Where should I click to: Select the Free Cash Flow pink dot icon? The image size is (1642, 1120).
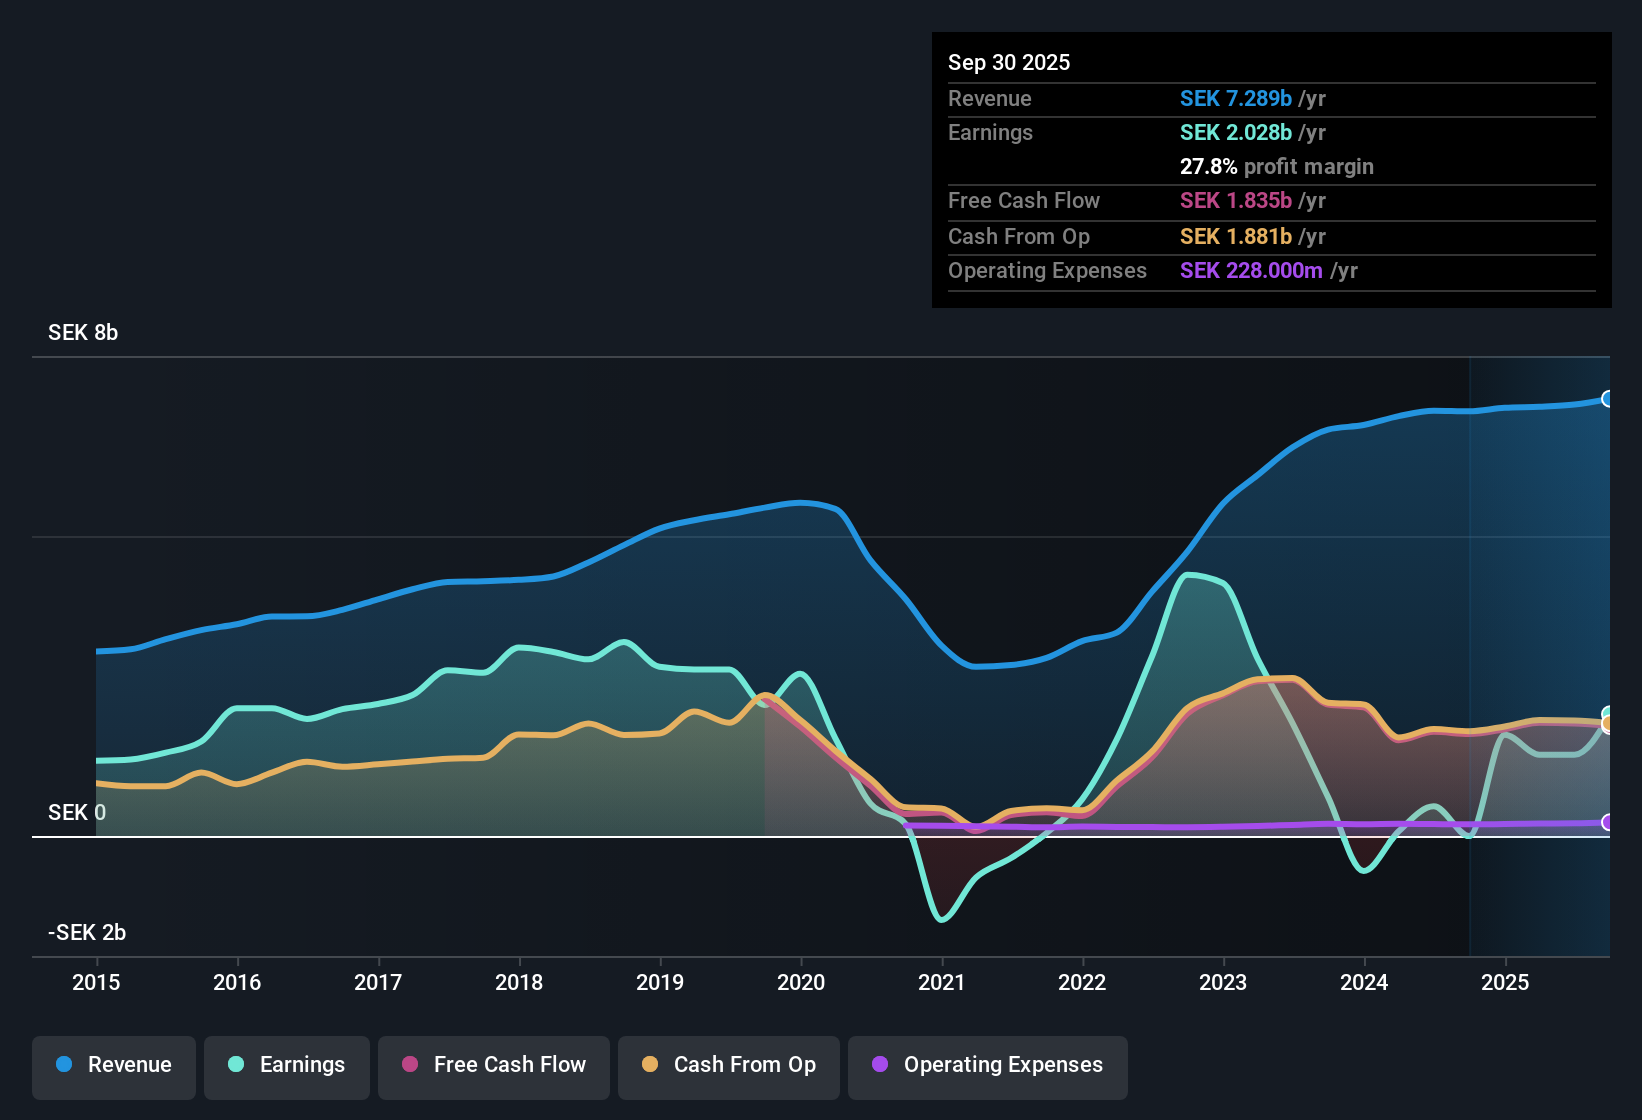tap(408, 1065)
